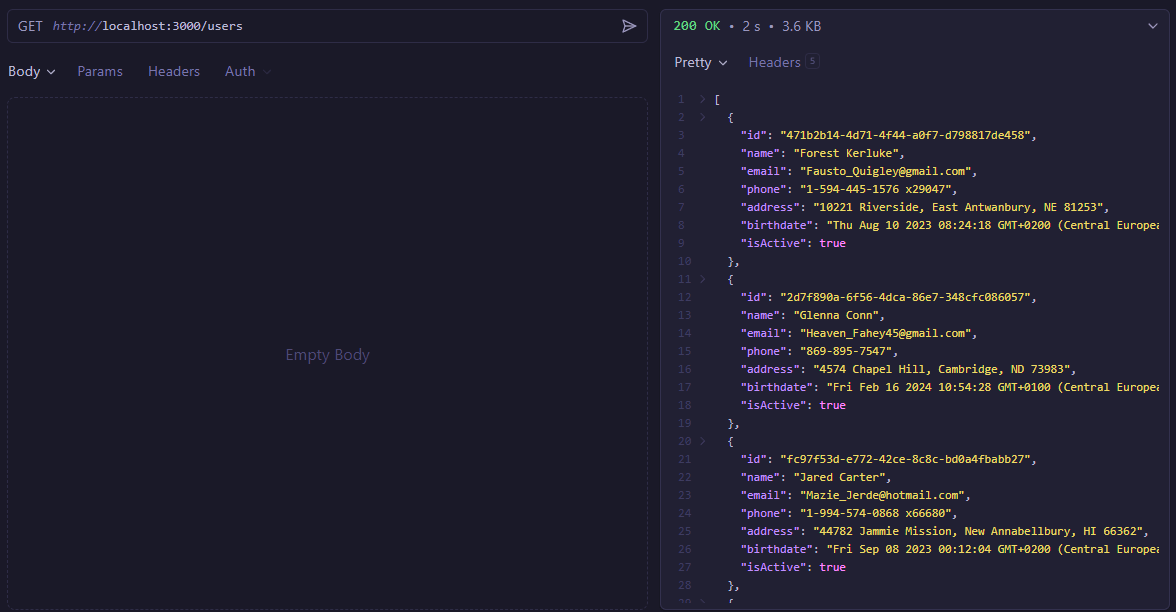Collapse the root array on line 1

[702, 99]
